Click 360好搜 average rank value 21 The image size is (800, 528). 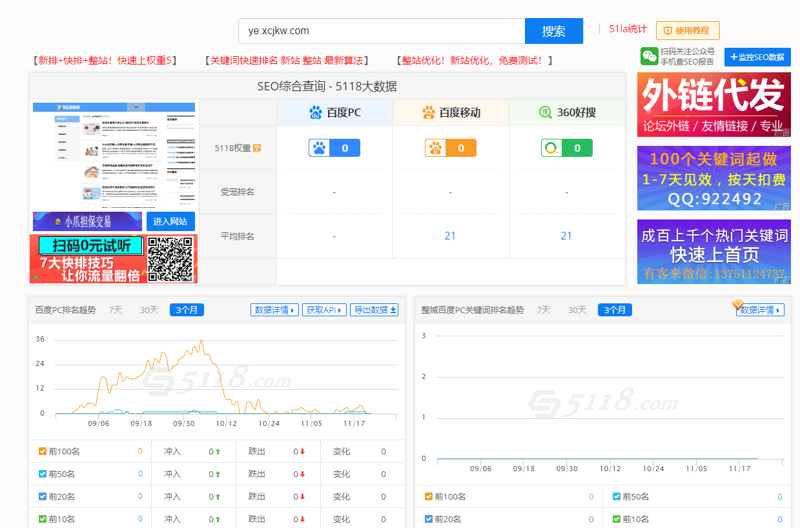[x=566, y=236]
